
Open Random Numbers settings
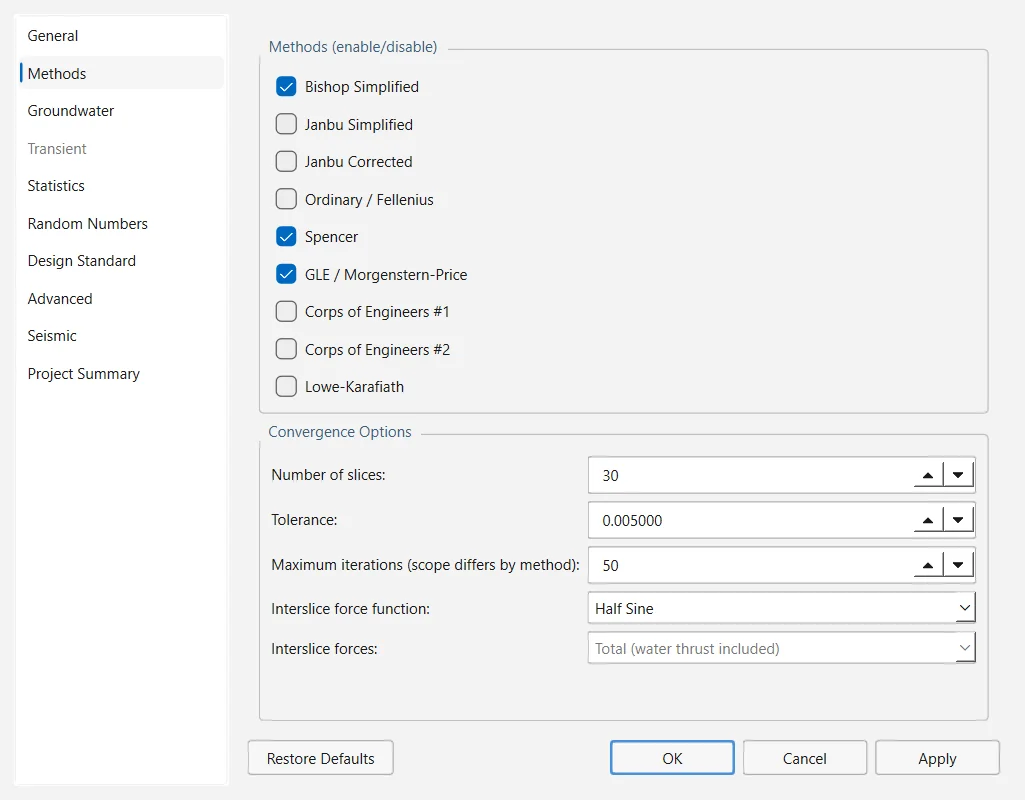tap(122, 224)
